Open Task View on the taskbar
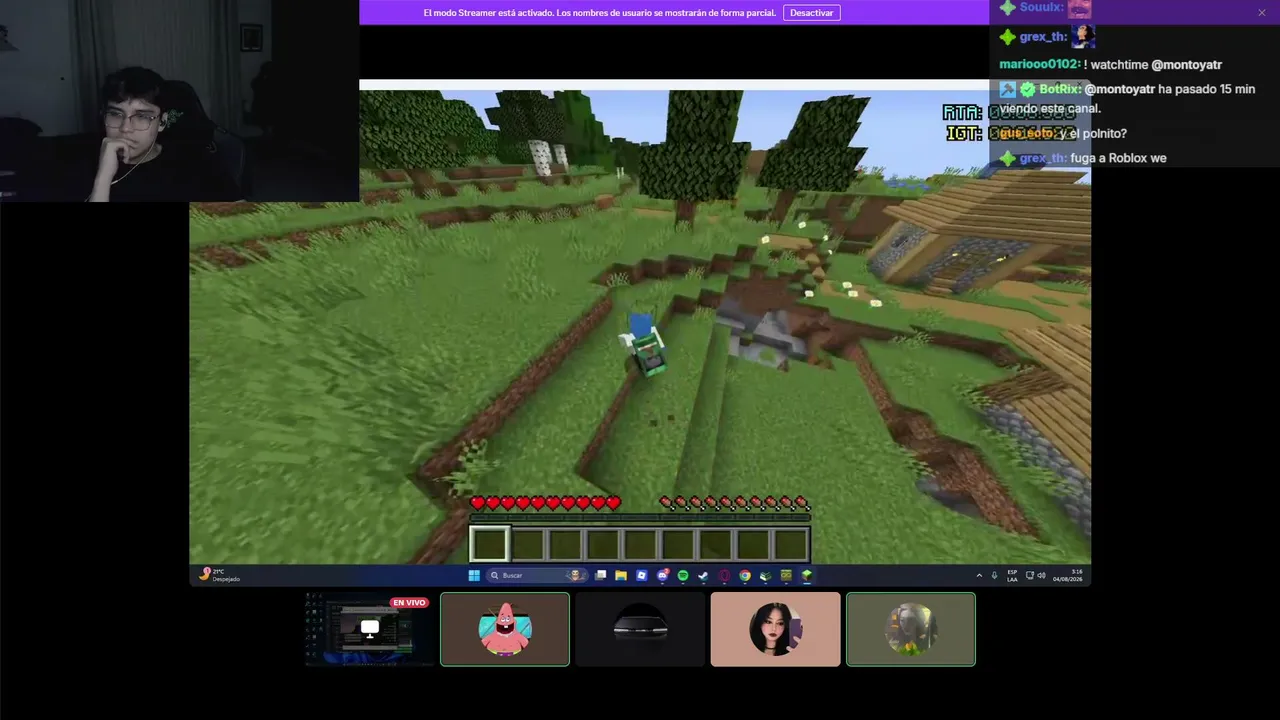The width and height of the screenshot is (1280, 720). click(601, 575)
